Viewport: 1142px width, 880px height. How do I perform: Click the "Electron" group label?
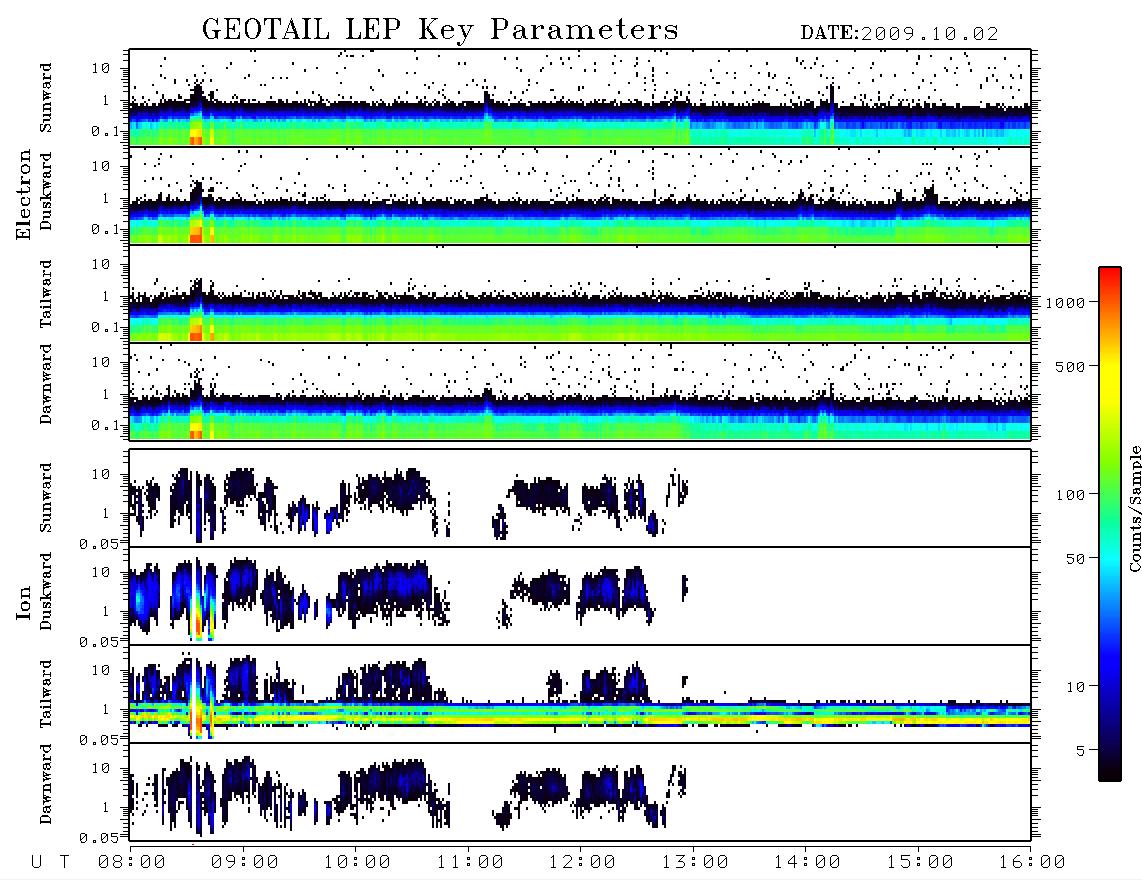[x=24, y=195]
